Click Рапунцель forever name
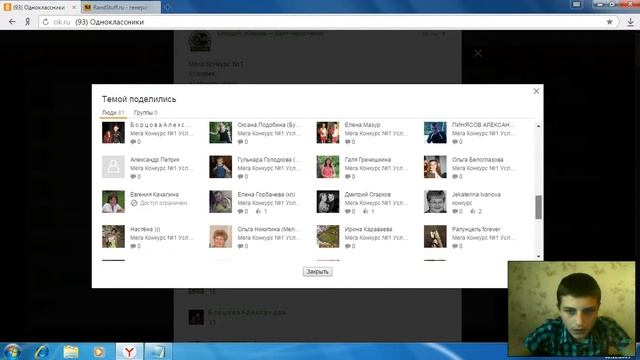640x360 pixels. click(x=476, y=229)
